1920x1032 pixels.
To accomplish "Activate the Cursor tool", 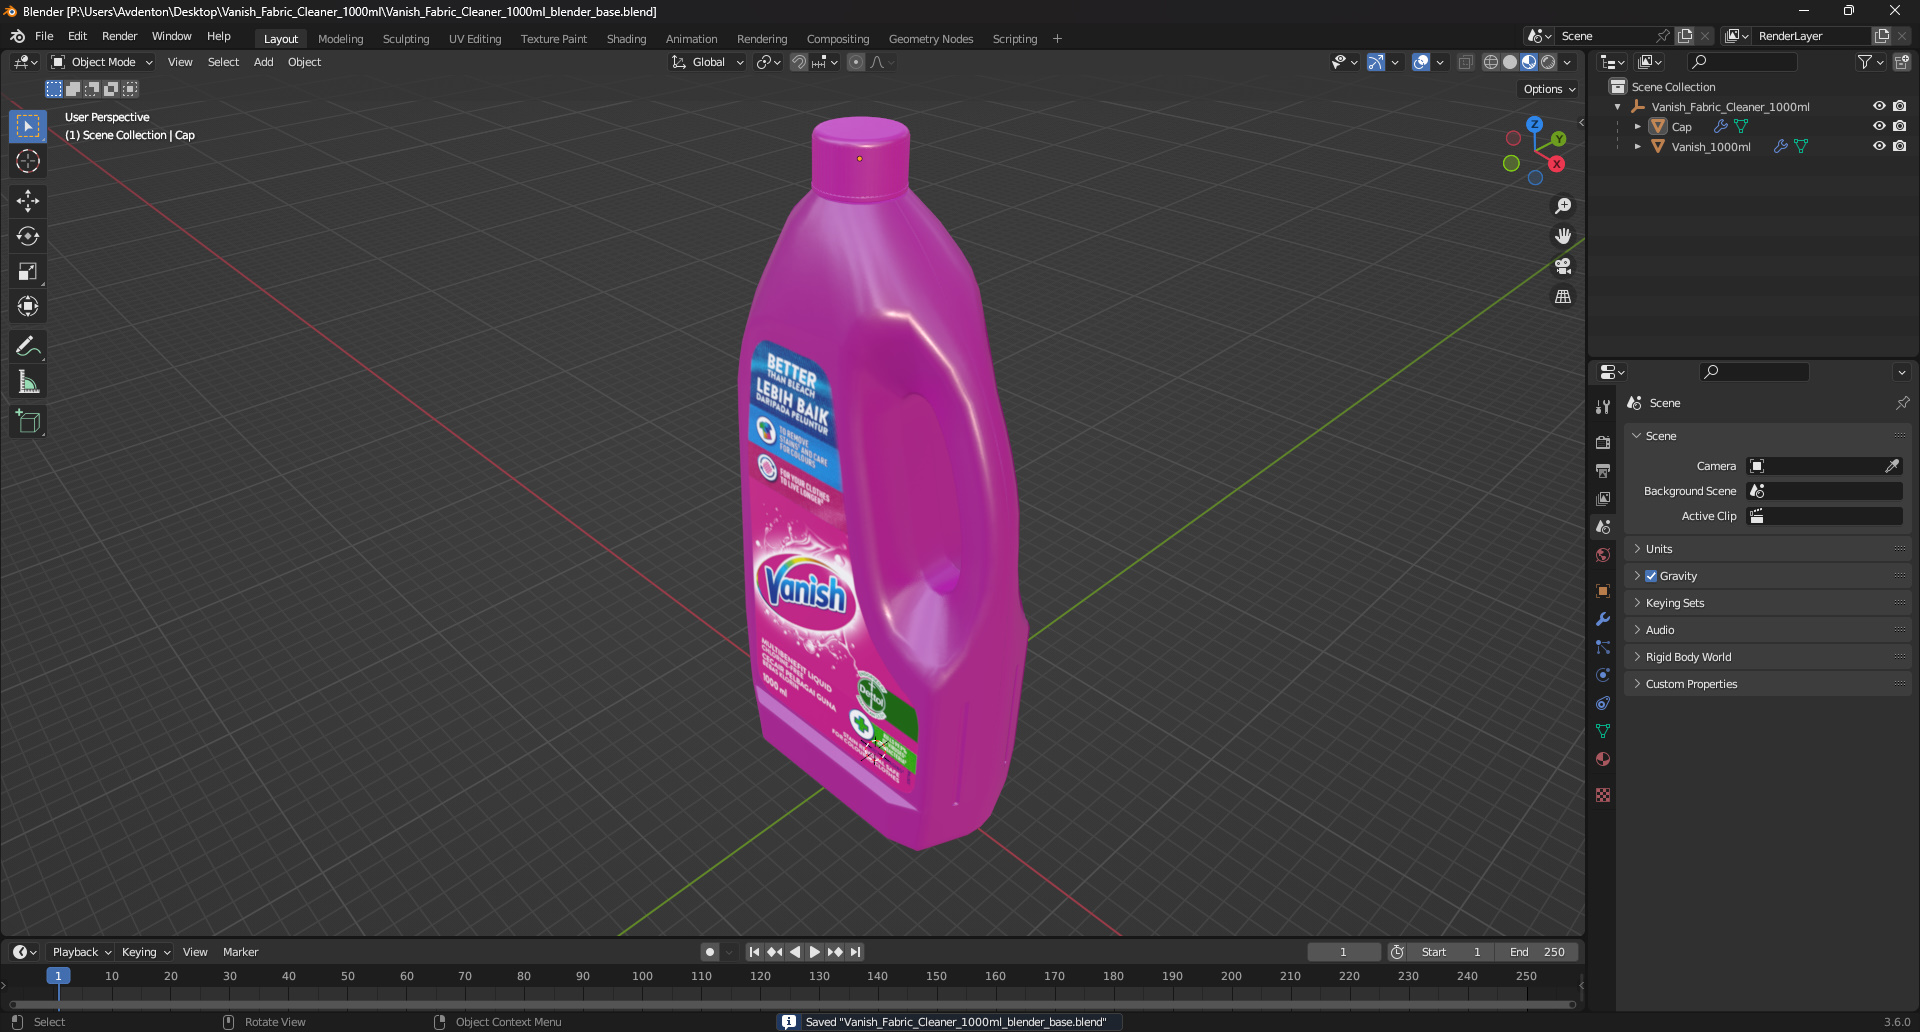I will tap(28, 161).
